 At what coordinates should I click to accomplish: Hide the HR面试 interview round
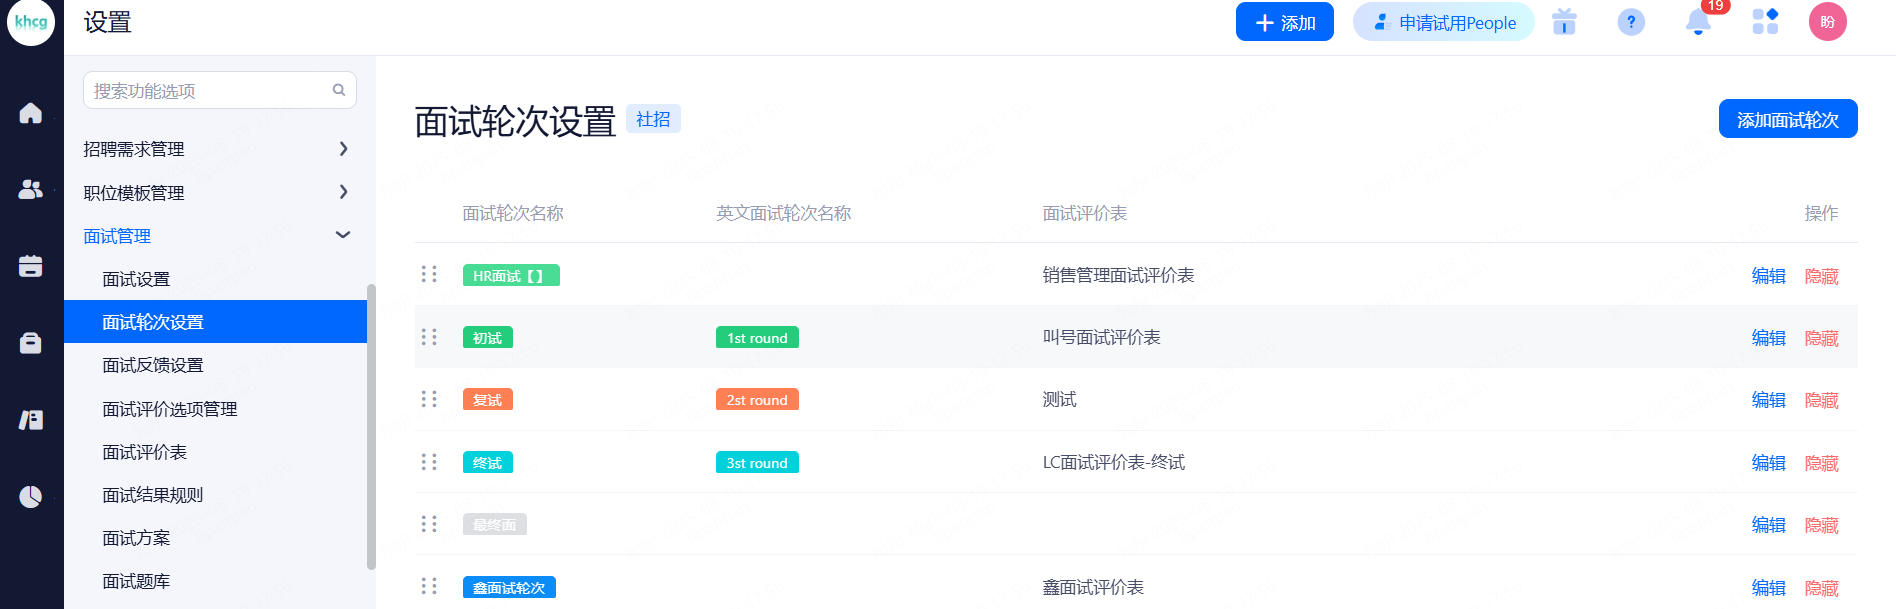coord(1821,276)
